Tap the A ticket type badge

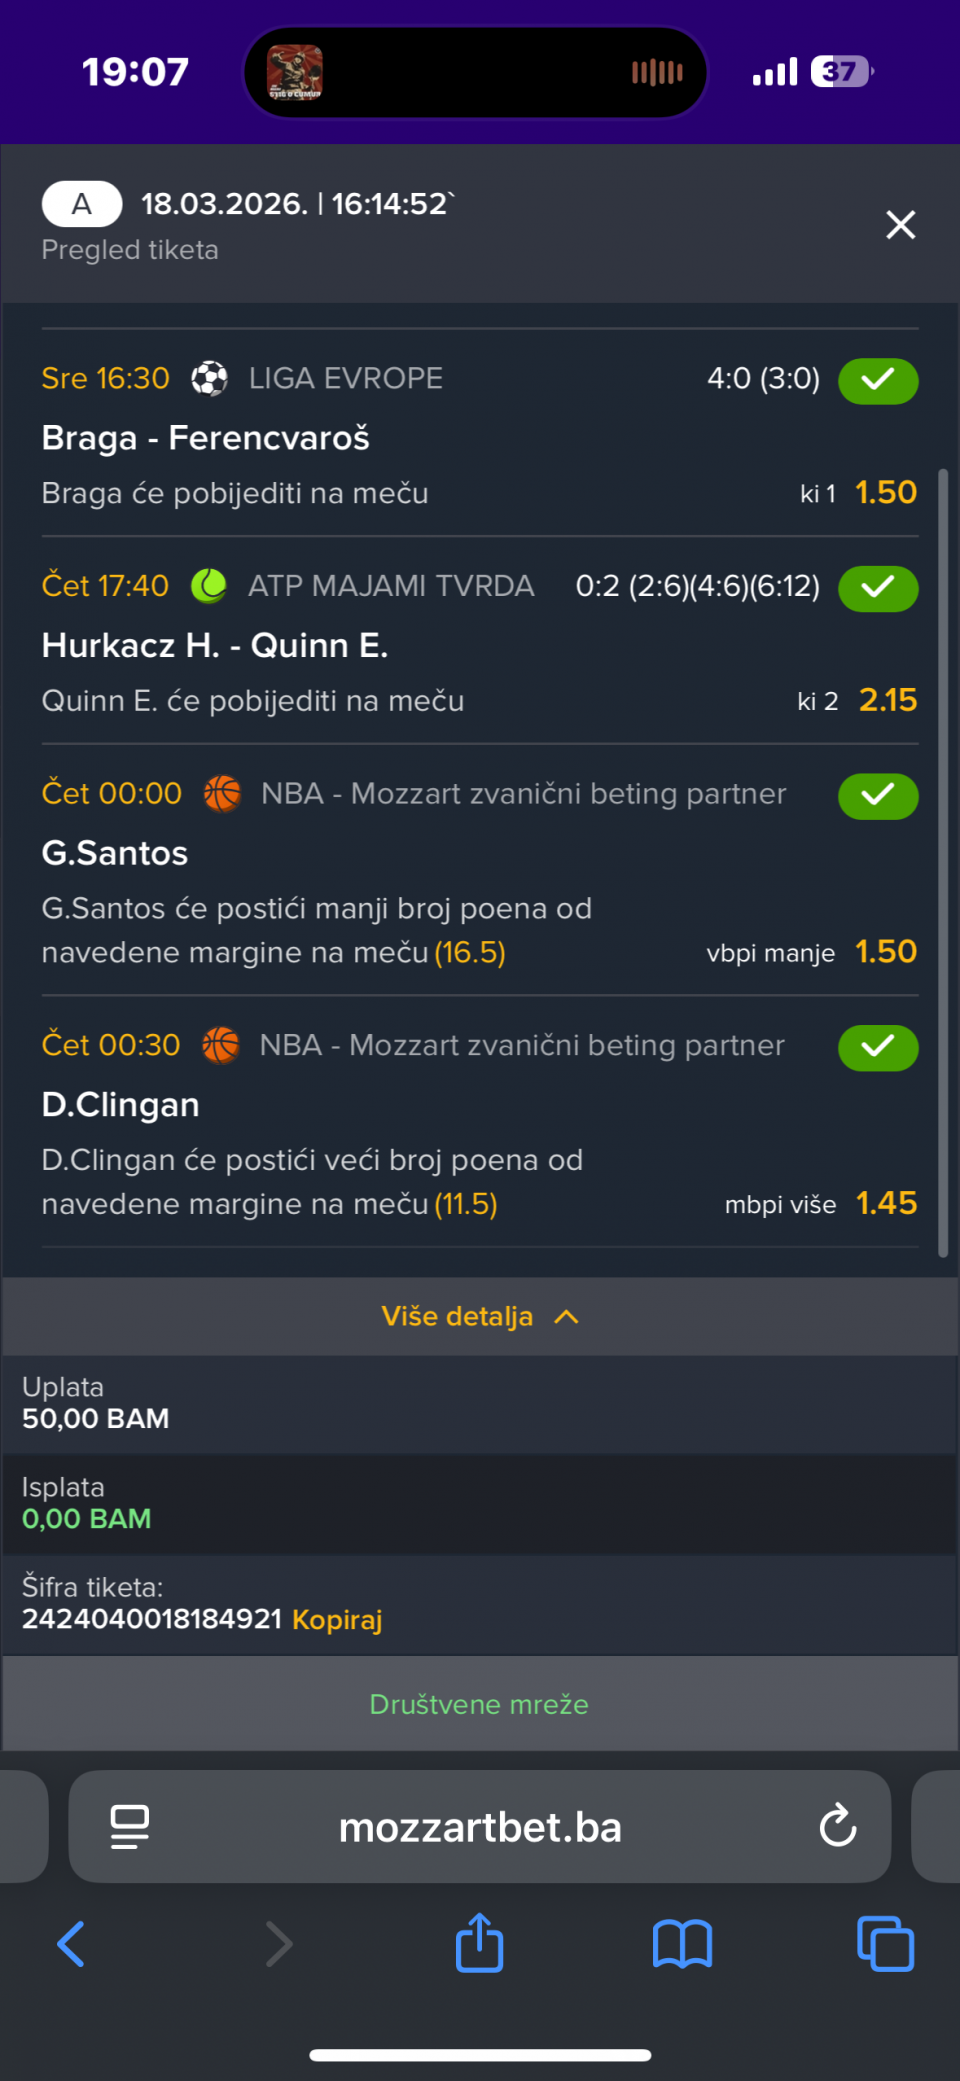82,204
